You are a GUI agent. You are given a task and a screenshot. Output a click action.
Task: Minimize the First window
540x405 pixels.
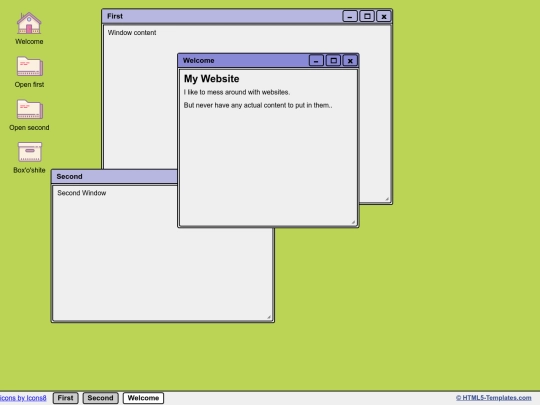pos(350,16)
